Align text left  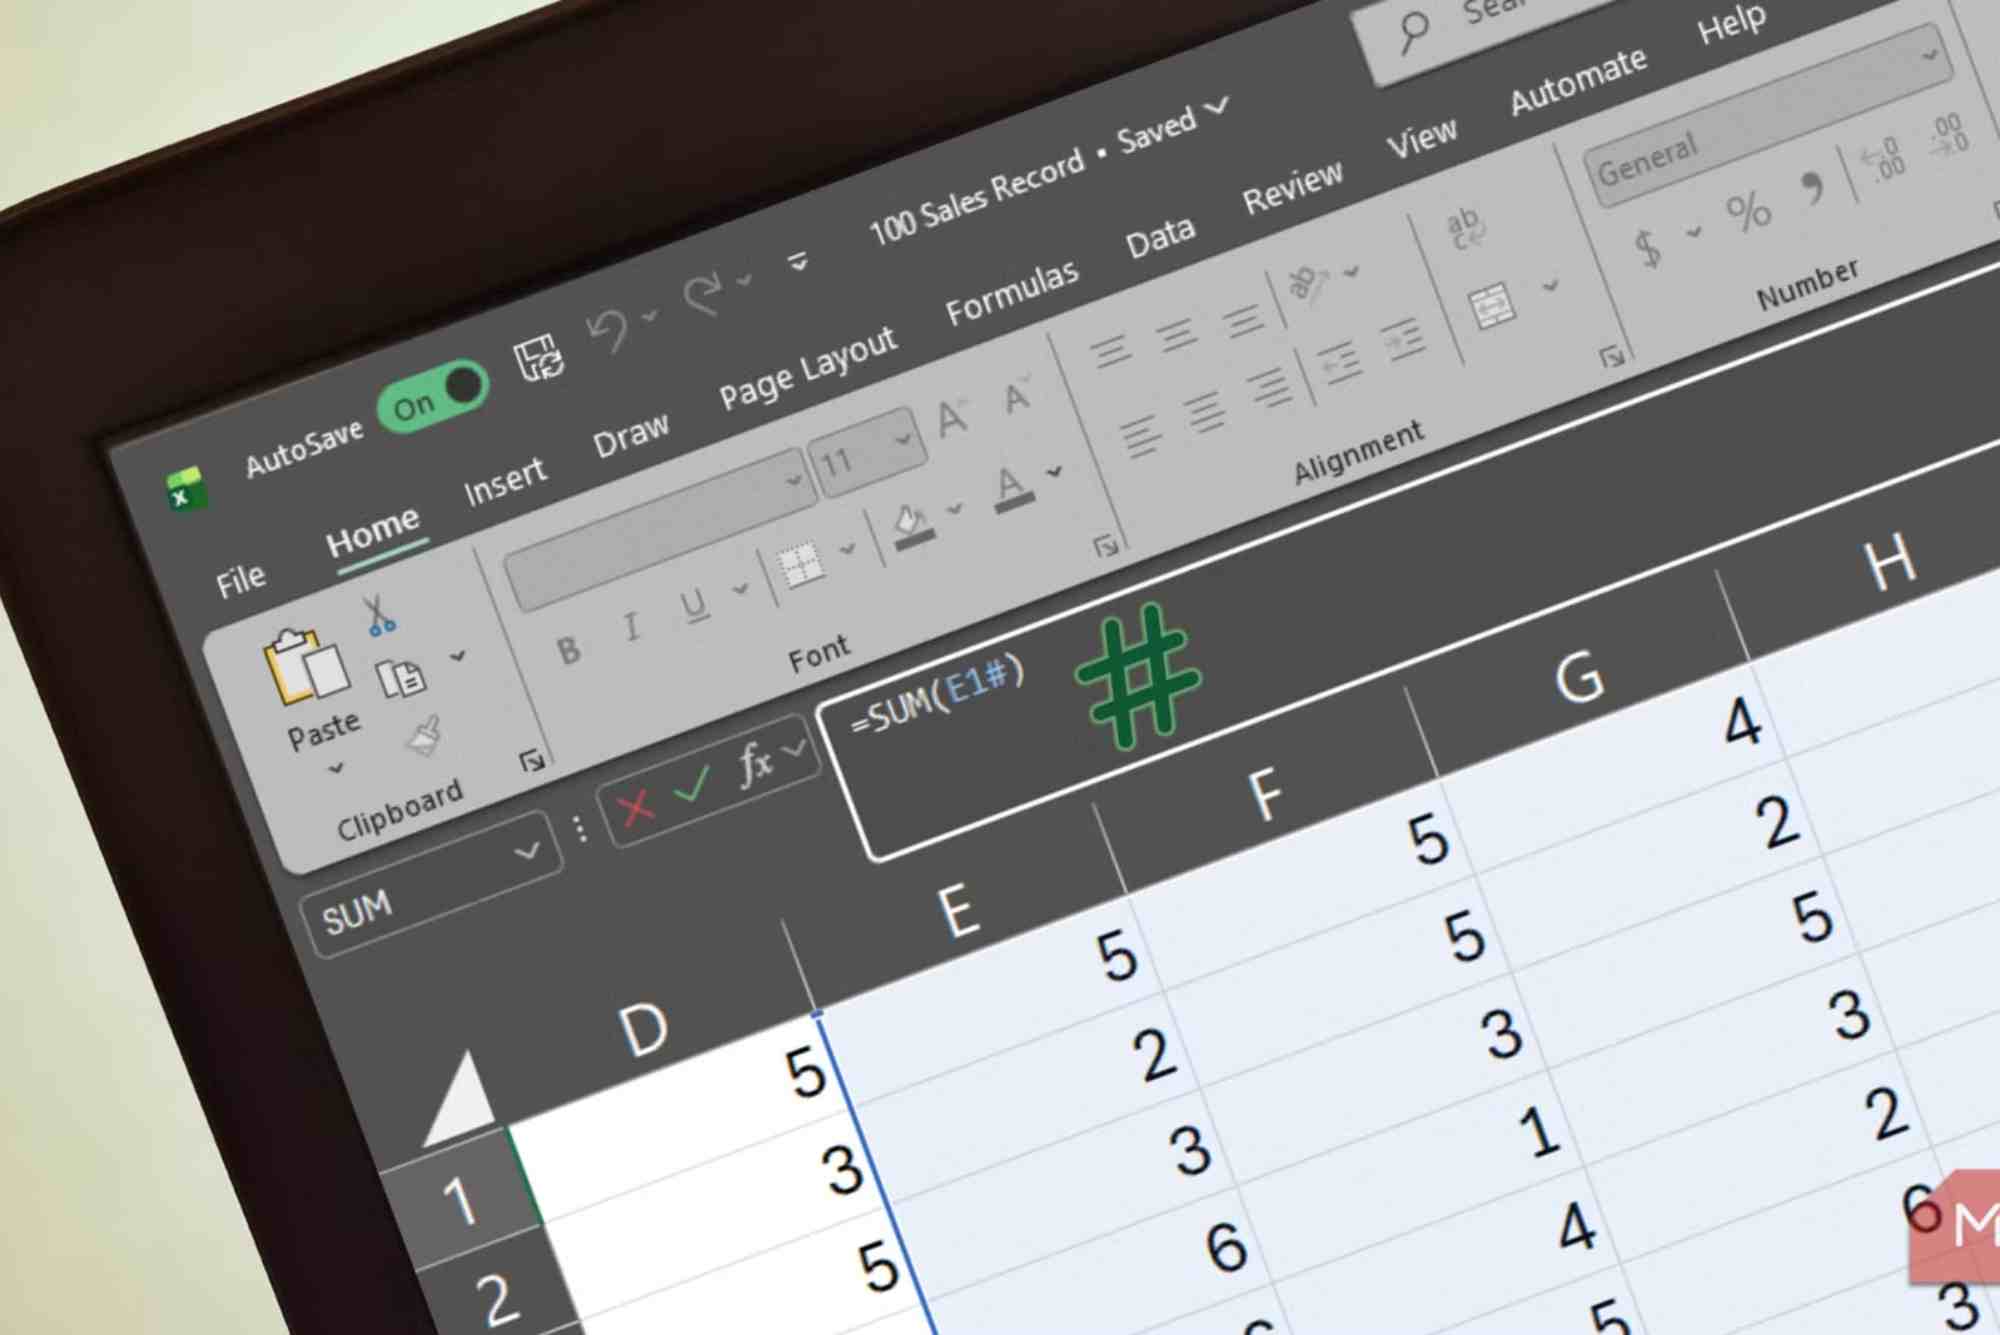pos(1139,437)
